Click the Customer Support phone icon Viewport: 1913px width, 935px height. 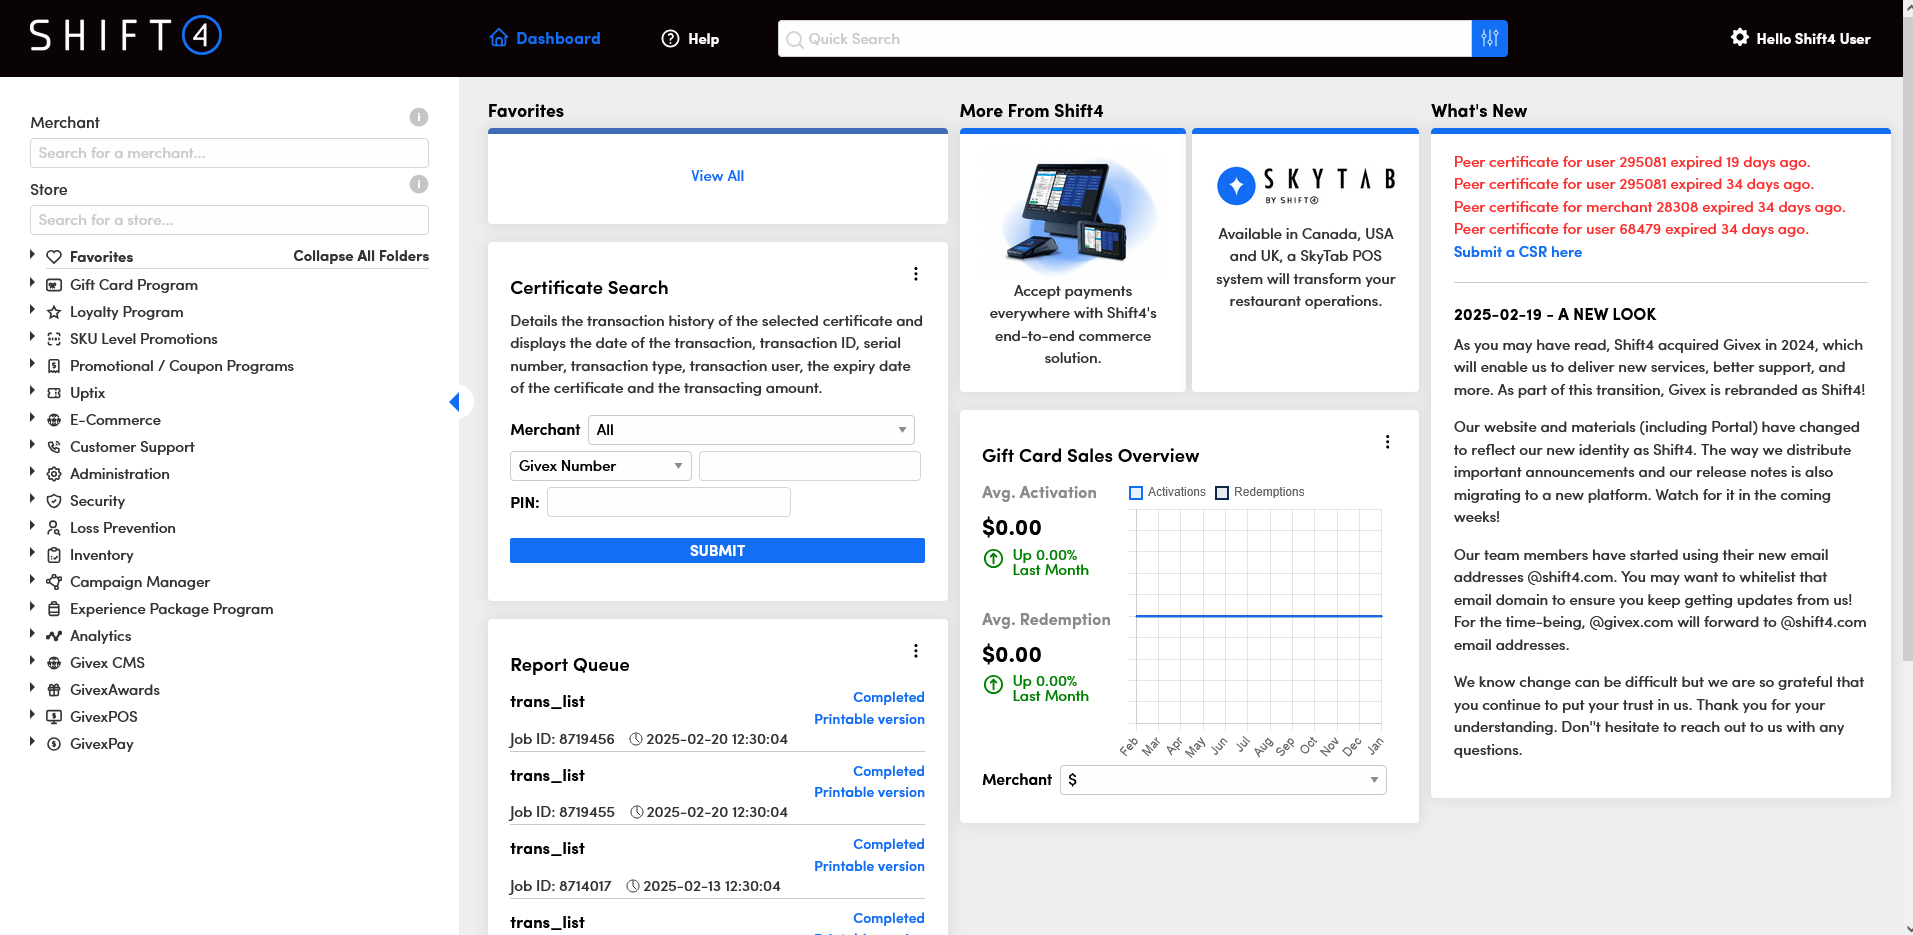pyautogui.click(x=54, y=447)
